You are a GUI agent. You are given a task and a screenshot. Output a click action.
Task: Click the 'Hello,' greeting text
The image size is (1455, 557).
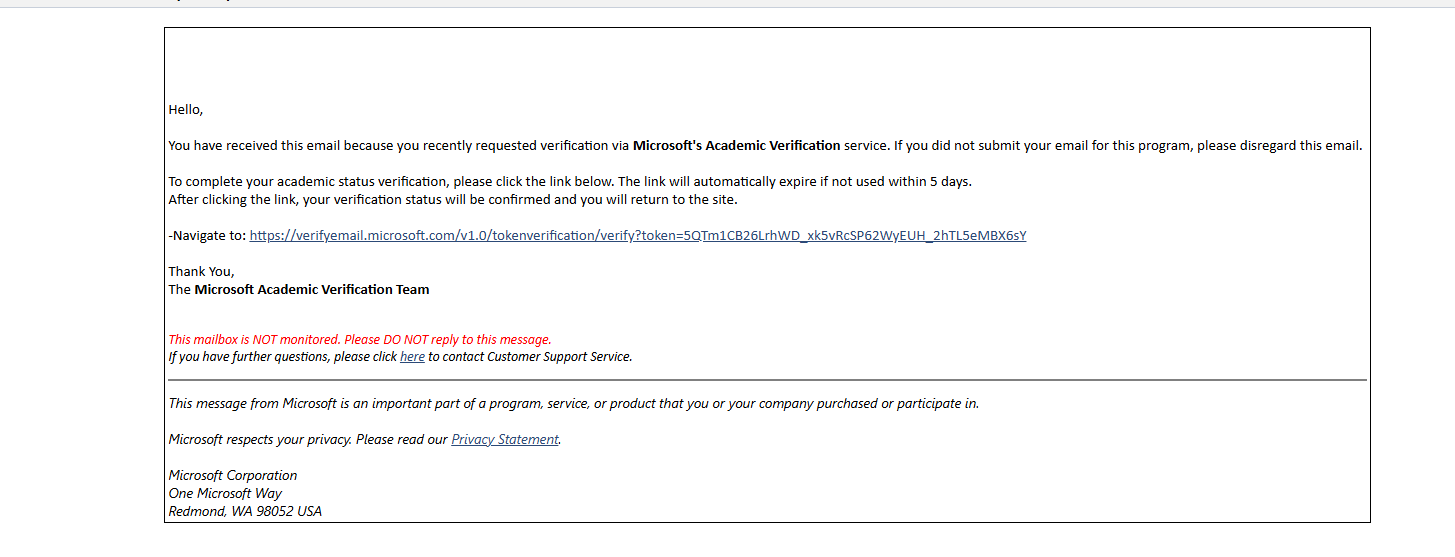point(186,110)
